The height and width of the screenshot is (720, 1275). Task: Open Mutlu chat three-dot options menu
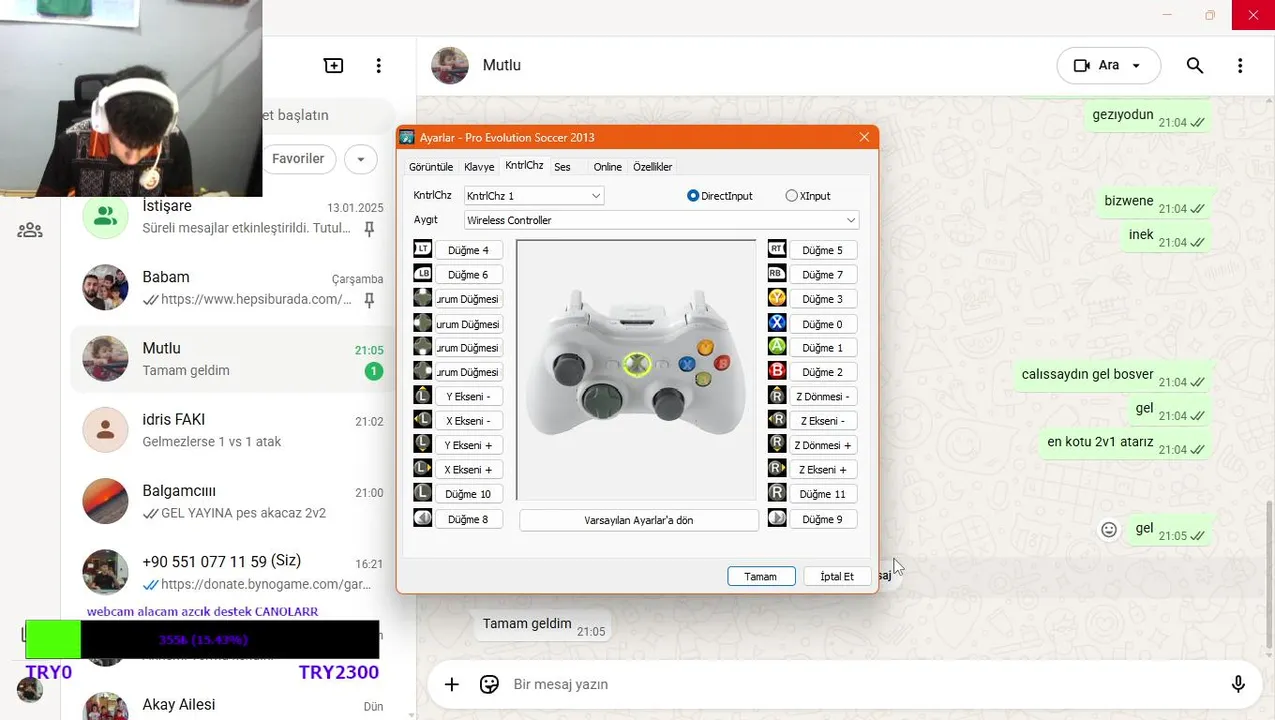click(x=1240, y=65)
